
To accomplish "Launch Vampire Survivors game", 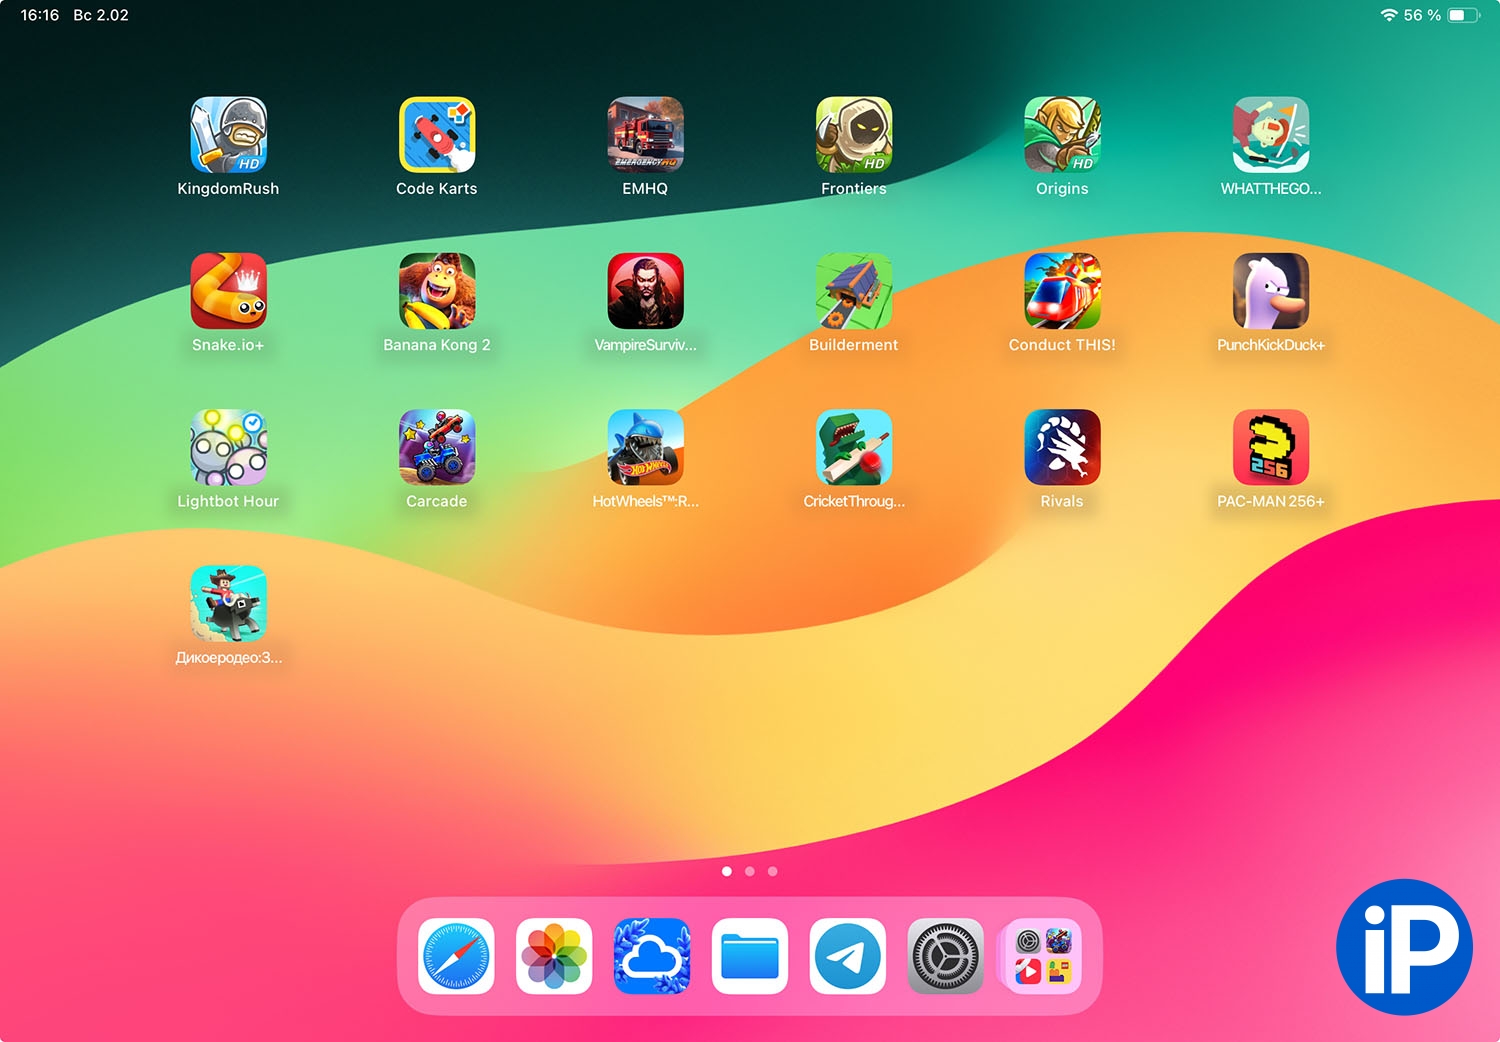I will pos(645,291).
